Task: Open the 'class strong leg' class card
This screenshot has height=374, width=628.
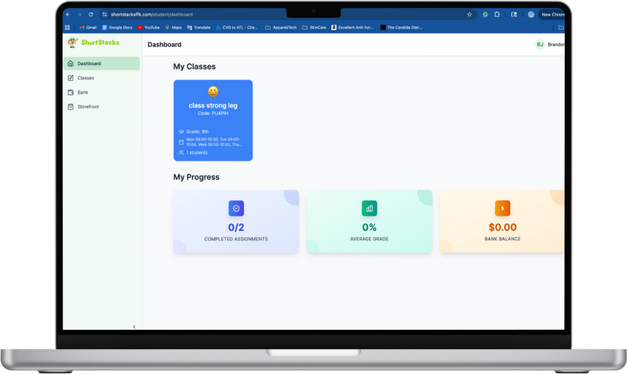Action: 213,120
